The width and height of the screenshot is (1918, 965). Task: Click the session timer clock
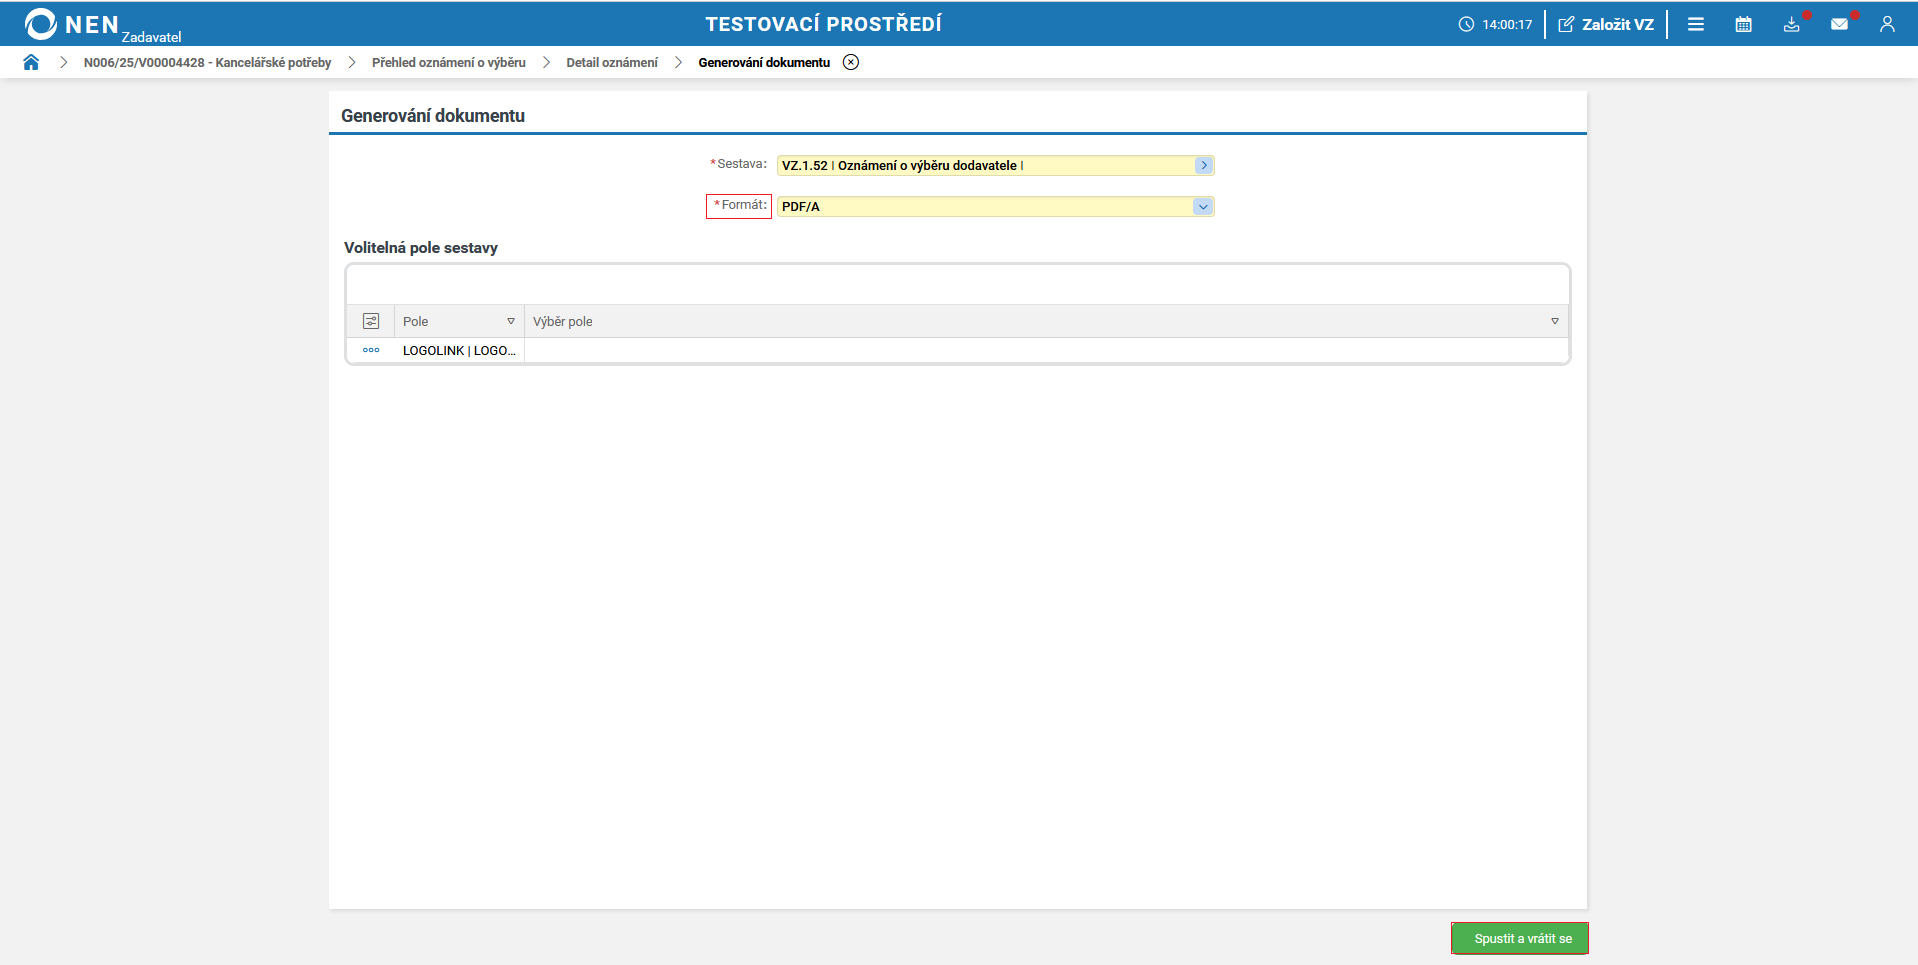click(1495, 24)
